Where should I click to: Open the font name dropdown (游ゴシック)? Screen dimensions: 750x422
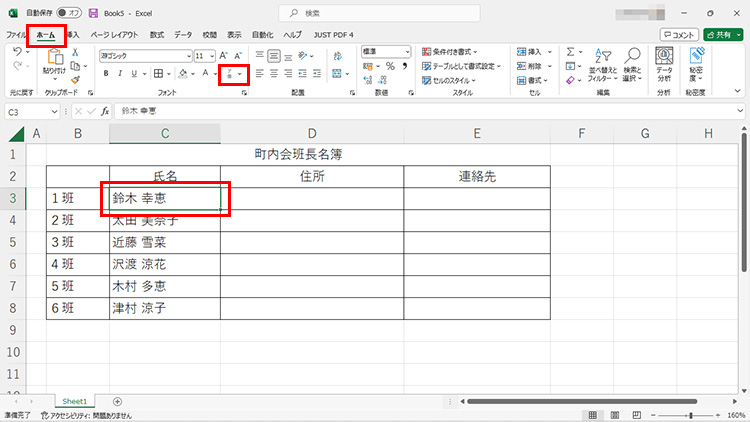coord(144,55)
